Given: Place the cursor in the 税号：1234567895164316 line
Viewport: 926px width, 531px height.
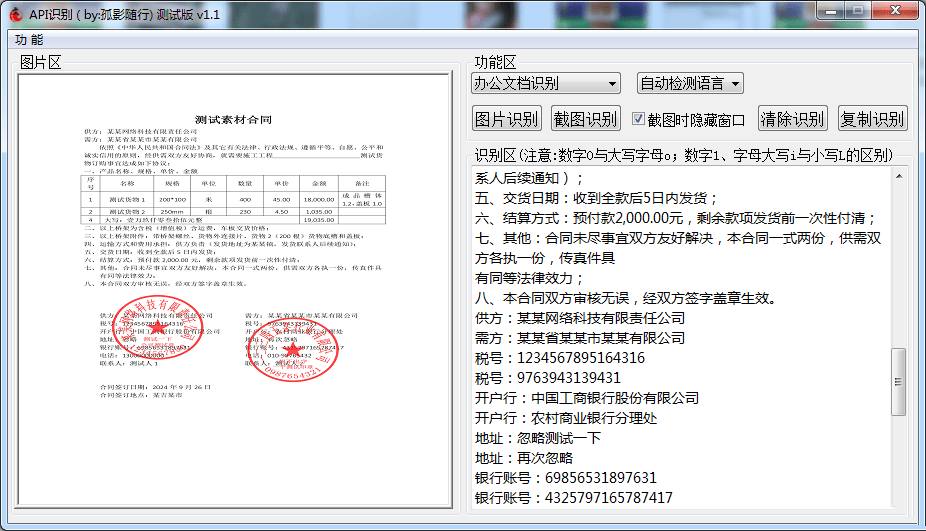Looking at the screenshot, I should tap(560, 358).
